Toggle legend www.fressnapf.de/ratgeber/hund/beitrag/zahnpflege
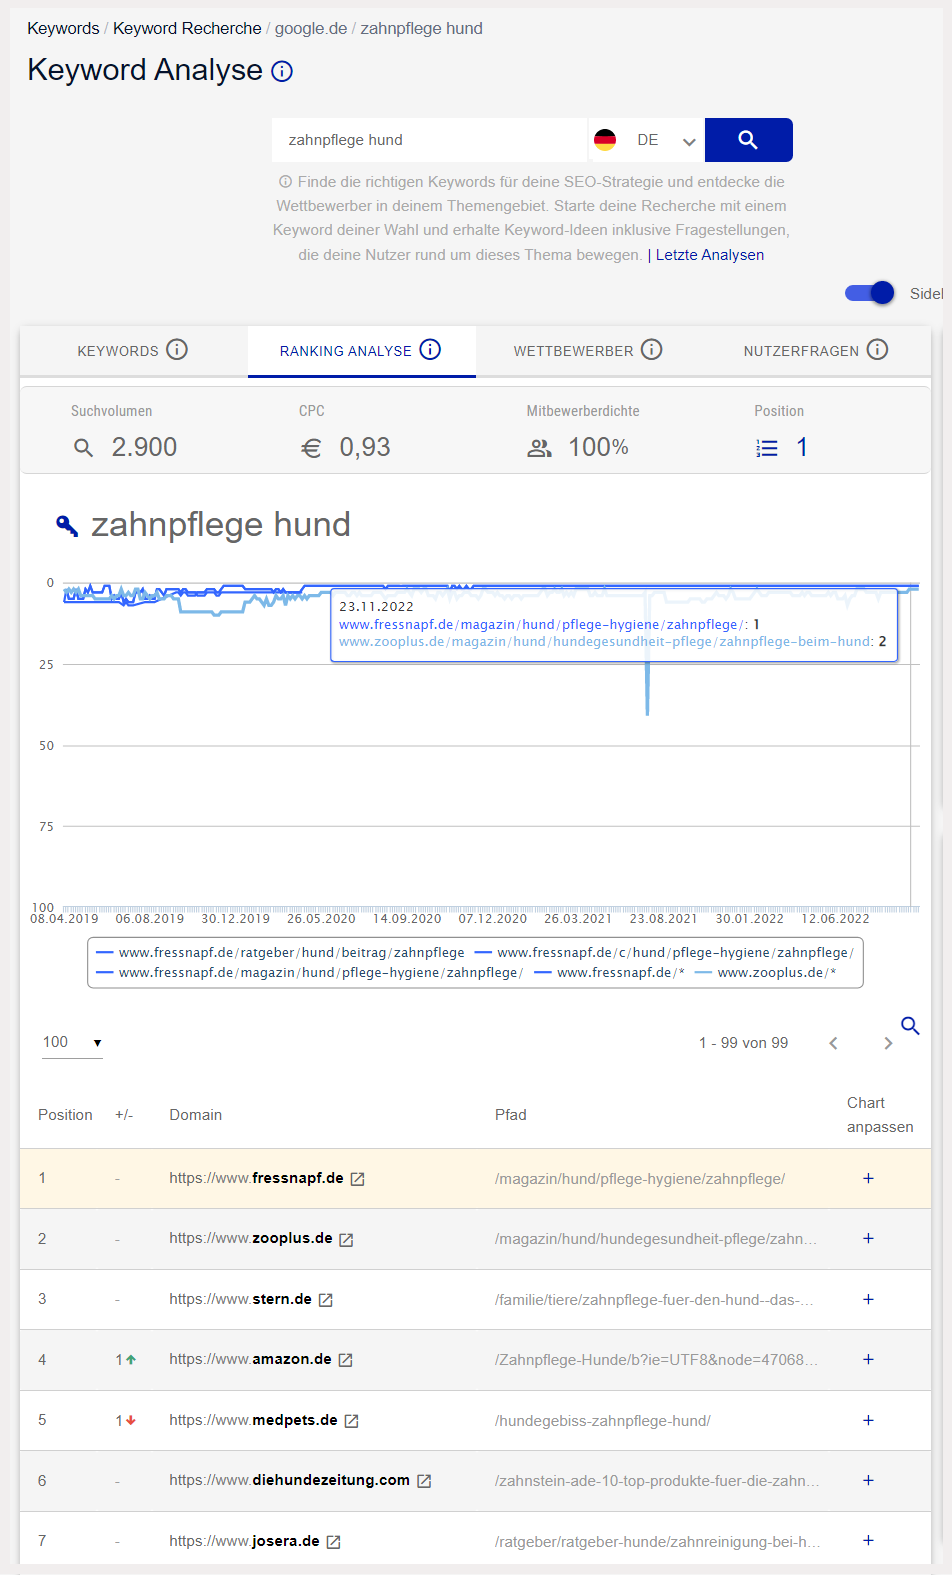This screenshot has width=952, height=1575. pos(280,953)
